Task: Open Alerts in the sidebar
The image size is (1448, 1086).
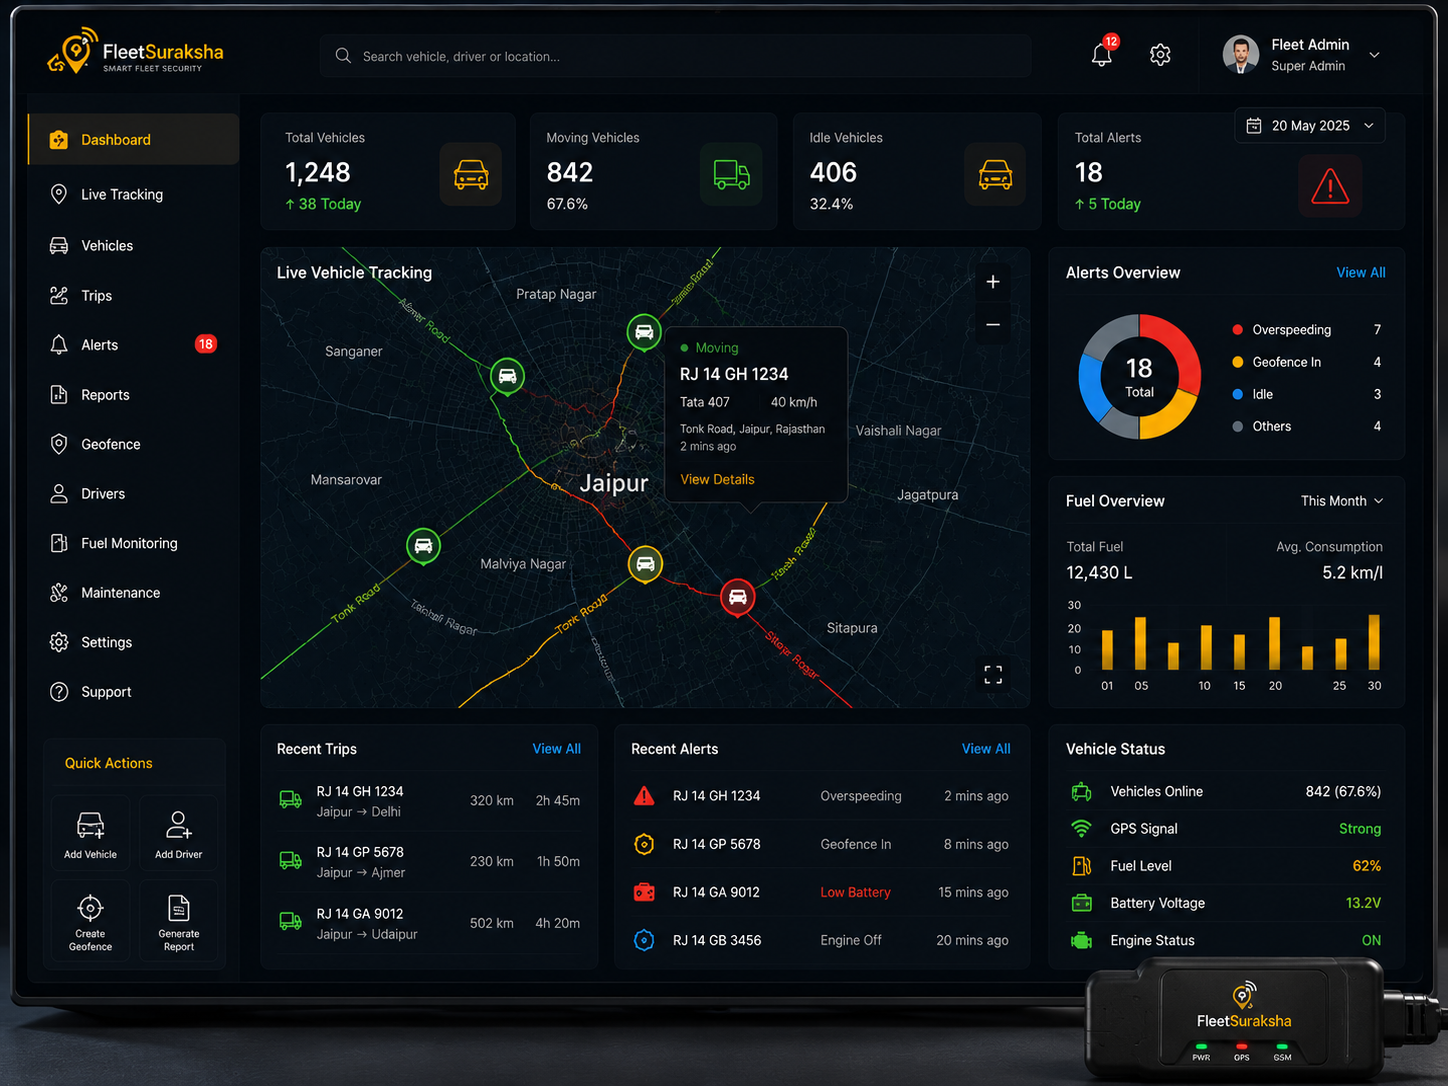Action: [x=133, y=344]
